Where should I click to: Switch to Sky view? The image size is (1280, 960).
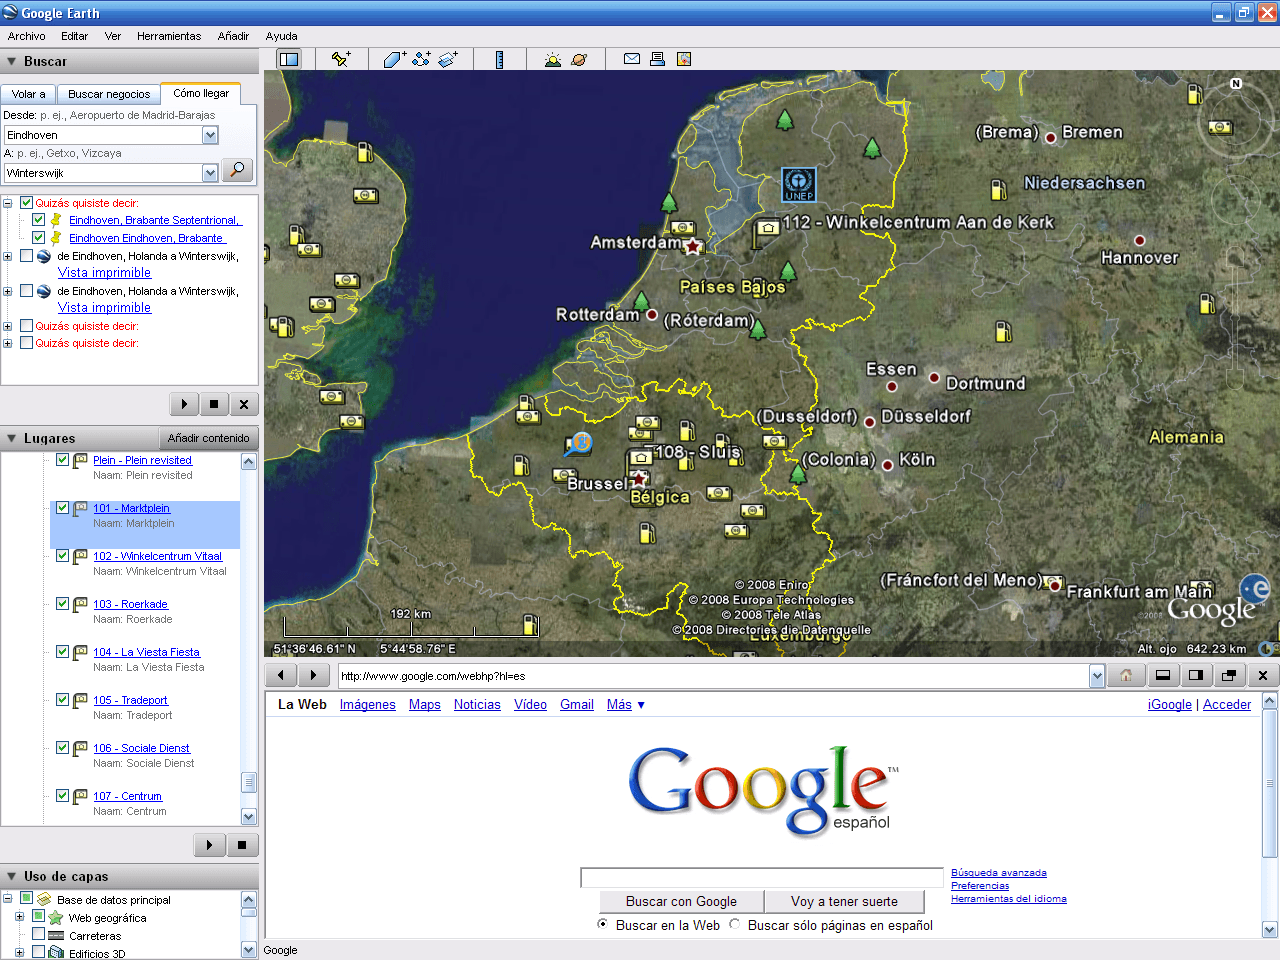tap(580, 58)
